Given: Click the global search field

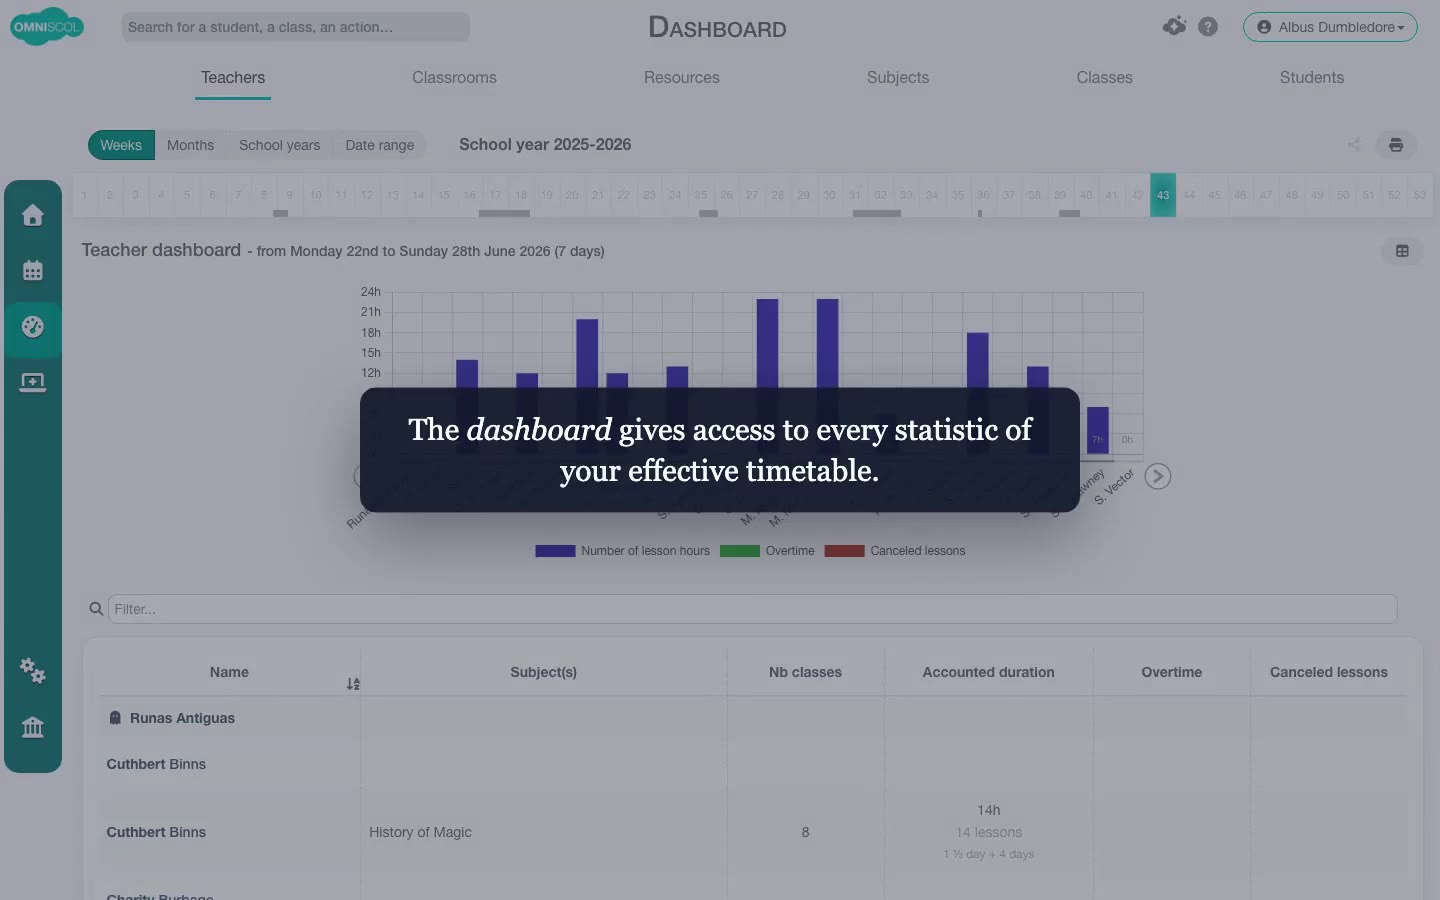Looking at the screenshot, I should click(295, 27).
